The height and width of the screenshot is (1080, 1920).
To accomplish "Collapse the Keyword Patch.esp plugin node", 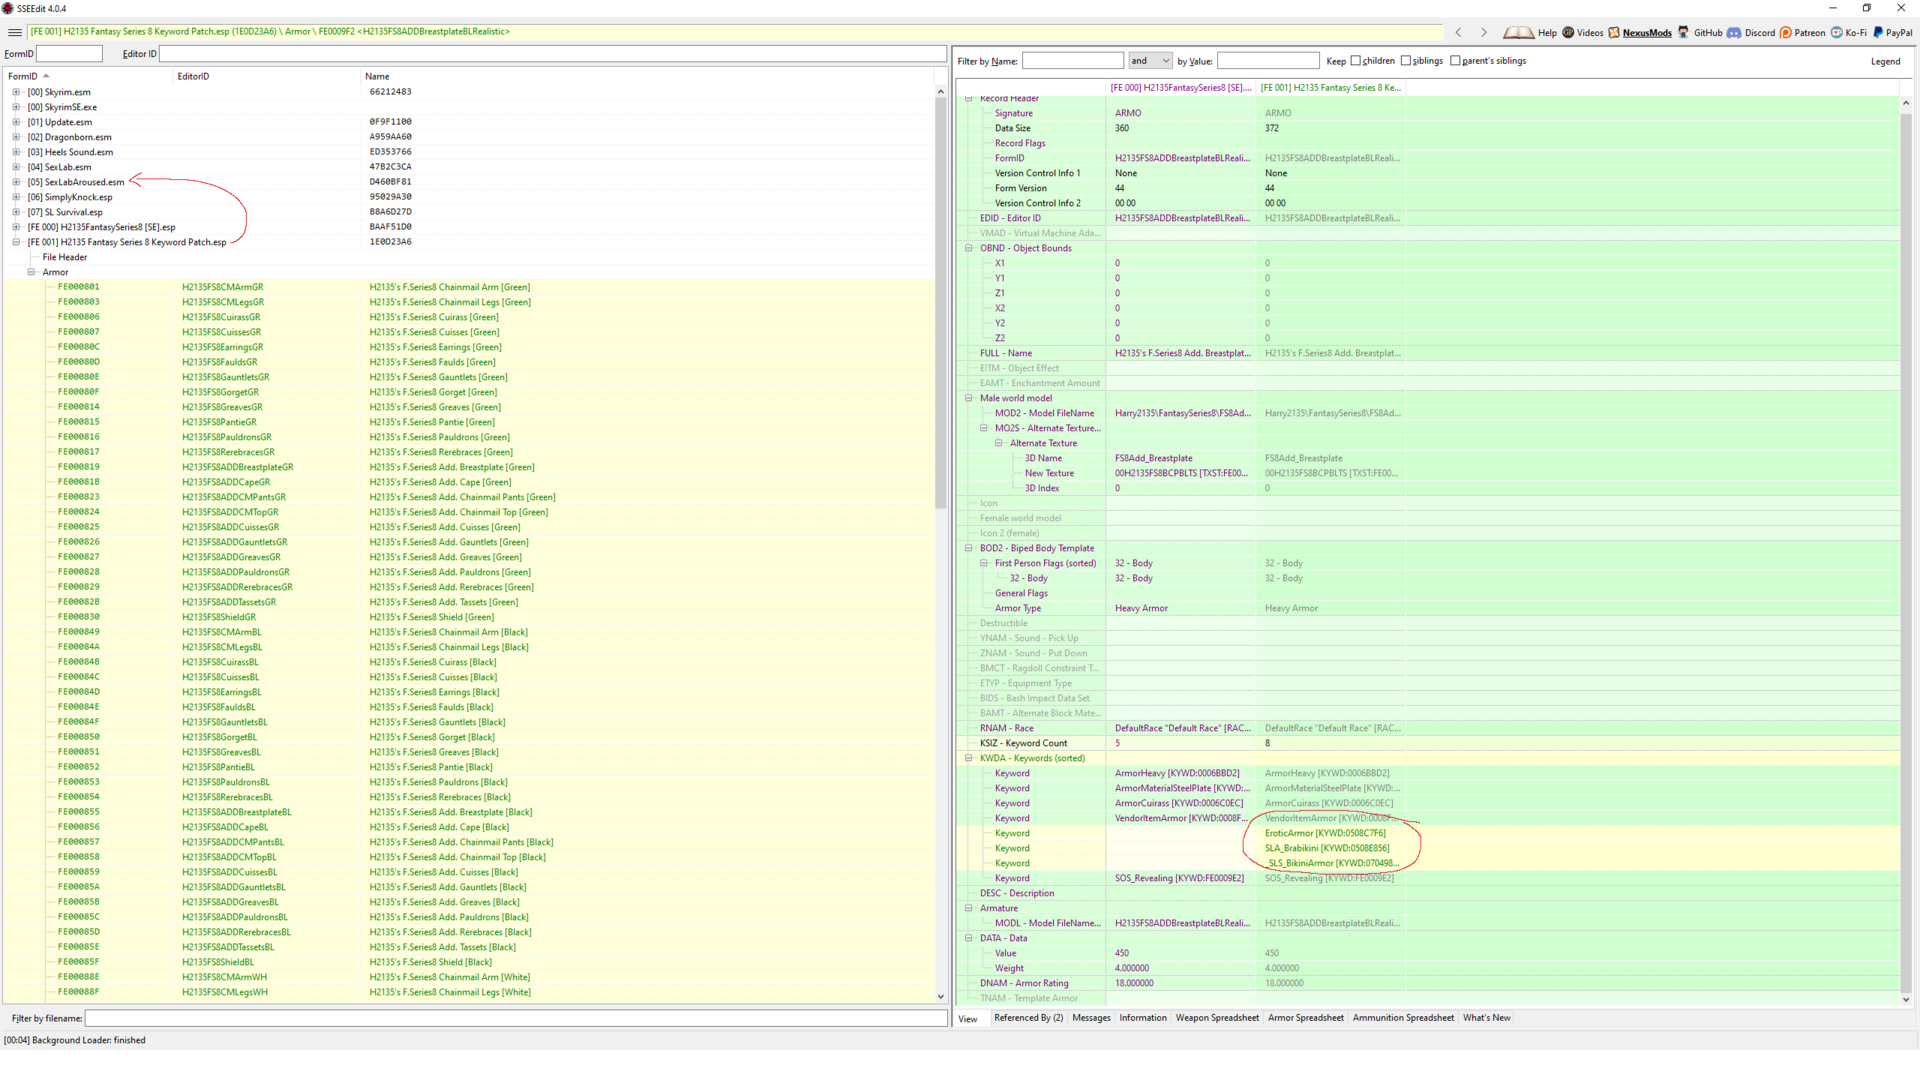I will [x=16, y=242].
